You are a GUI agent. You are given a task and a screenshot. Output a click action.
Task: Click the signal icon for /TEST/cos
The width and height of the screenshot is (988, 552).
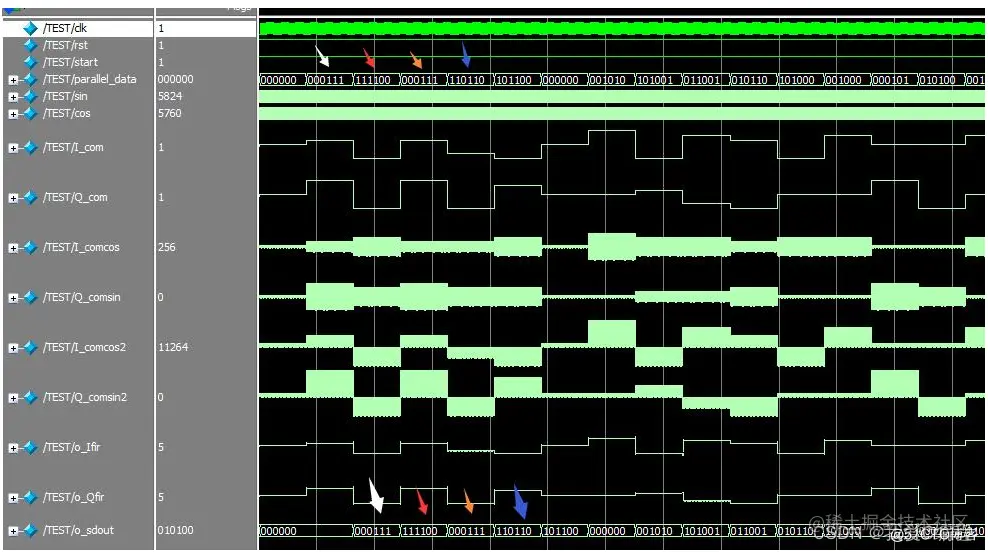pos(30,113)
